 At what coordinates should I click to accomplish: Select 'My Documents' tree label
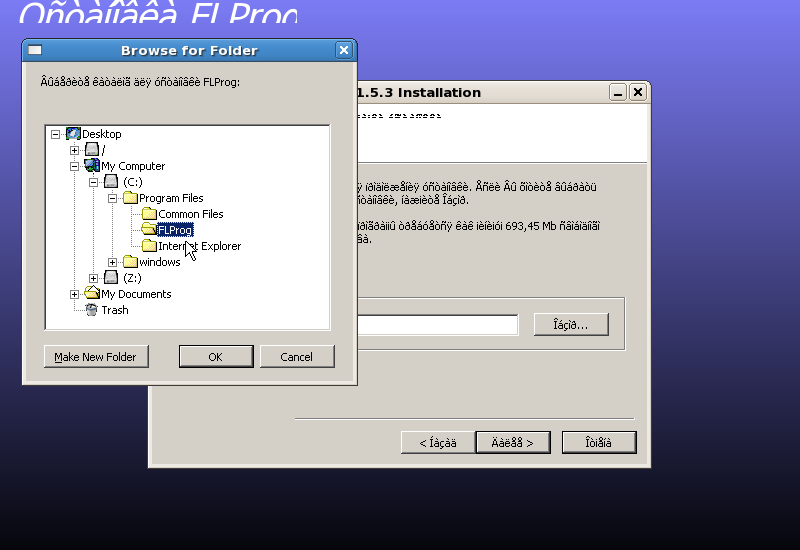click(136, 294)
